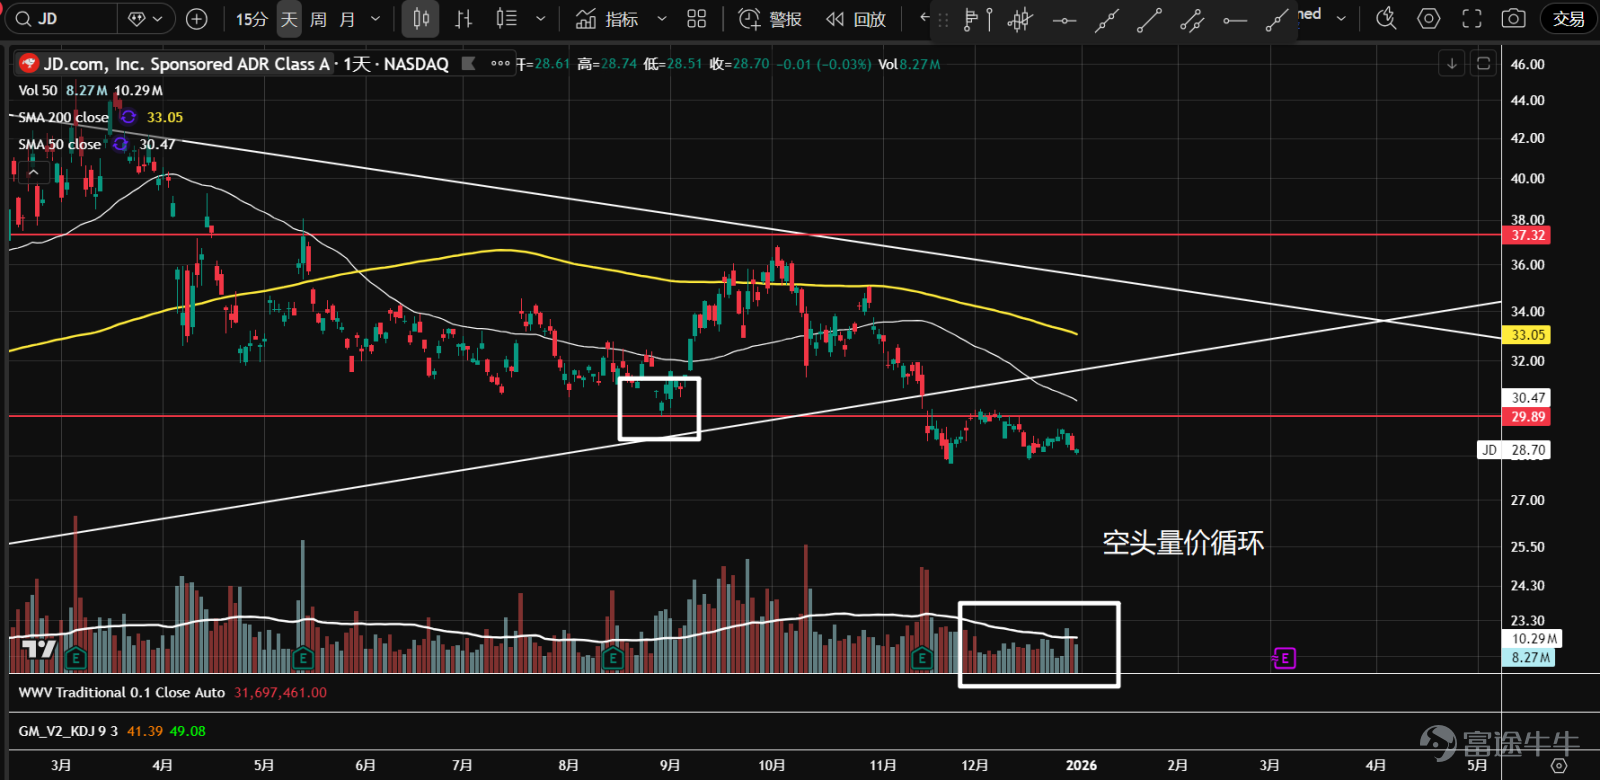Open the May earnings E marker

pyautogui.click(x=302, y=658)
